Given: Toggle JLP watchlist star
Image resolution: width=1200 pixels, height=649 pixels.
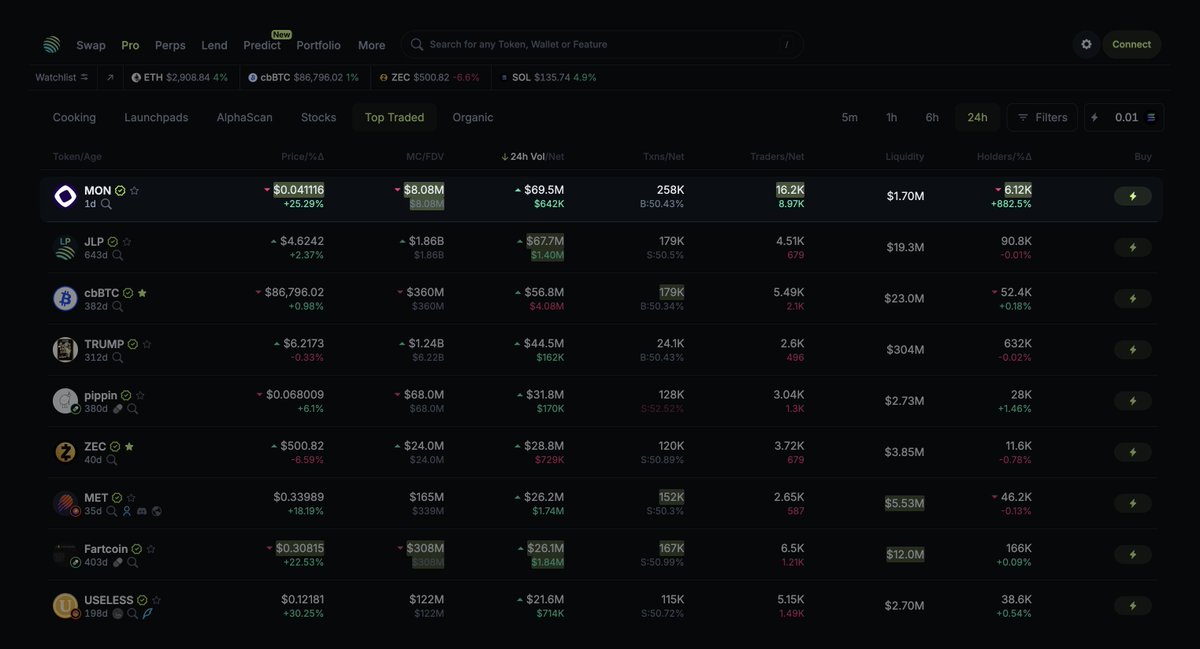Looking at the screenshot, I should tap(127, 241).
